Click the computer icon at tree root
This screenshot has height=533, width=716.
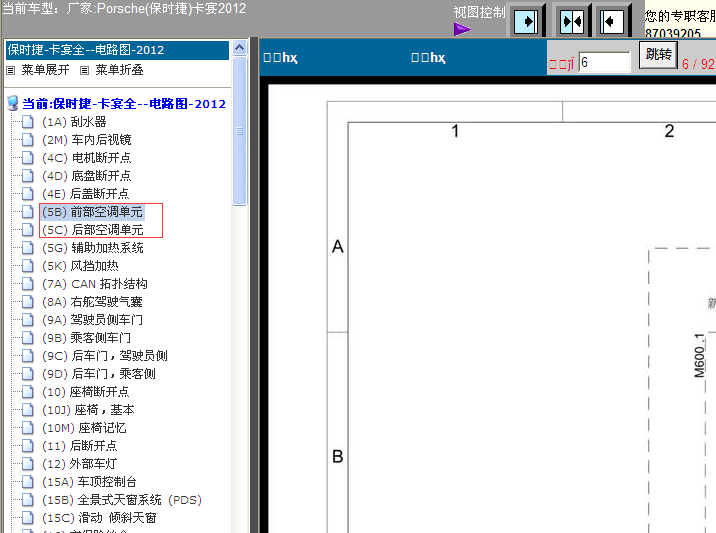tap(13, 103)
